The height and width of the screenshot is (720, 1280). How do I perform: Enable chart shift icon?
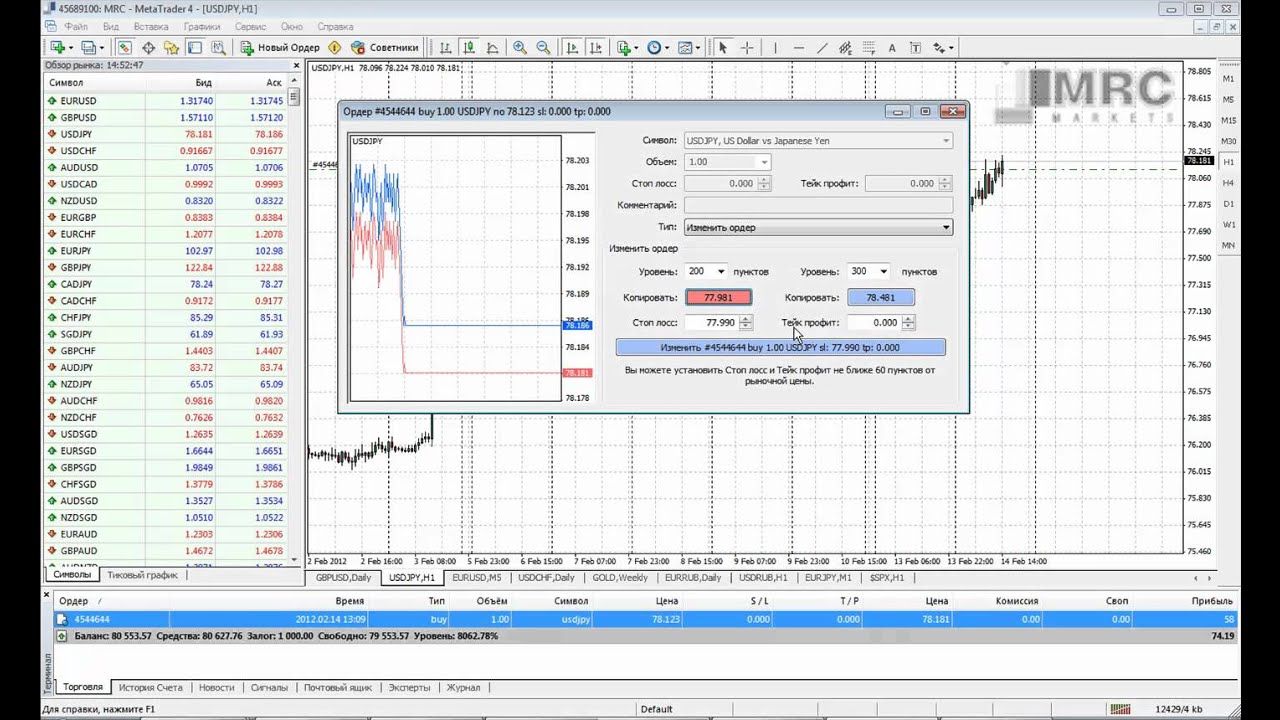(594, 47)
